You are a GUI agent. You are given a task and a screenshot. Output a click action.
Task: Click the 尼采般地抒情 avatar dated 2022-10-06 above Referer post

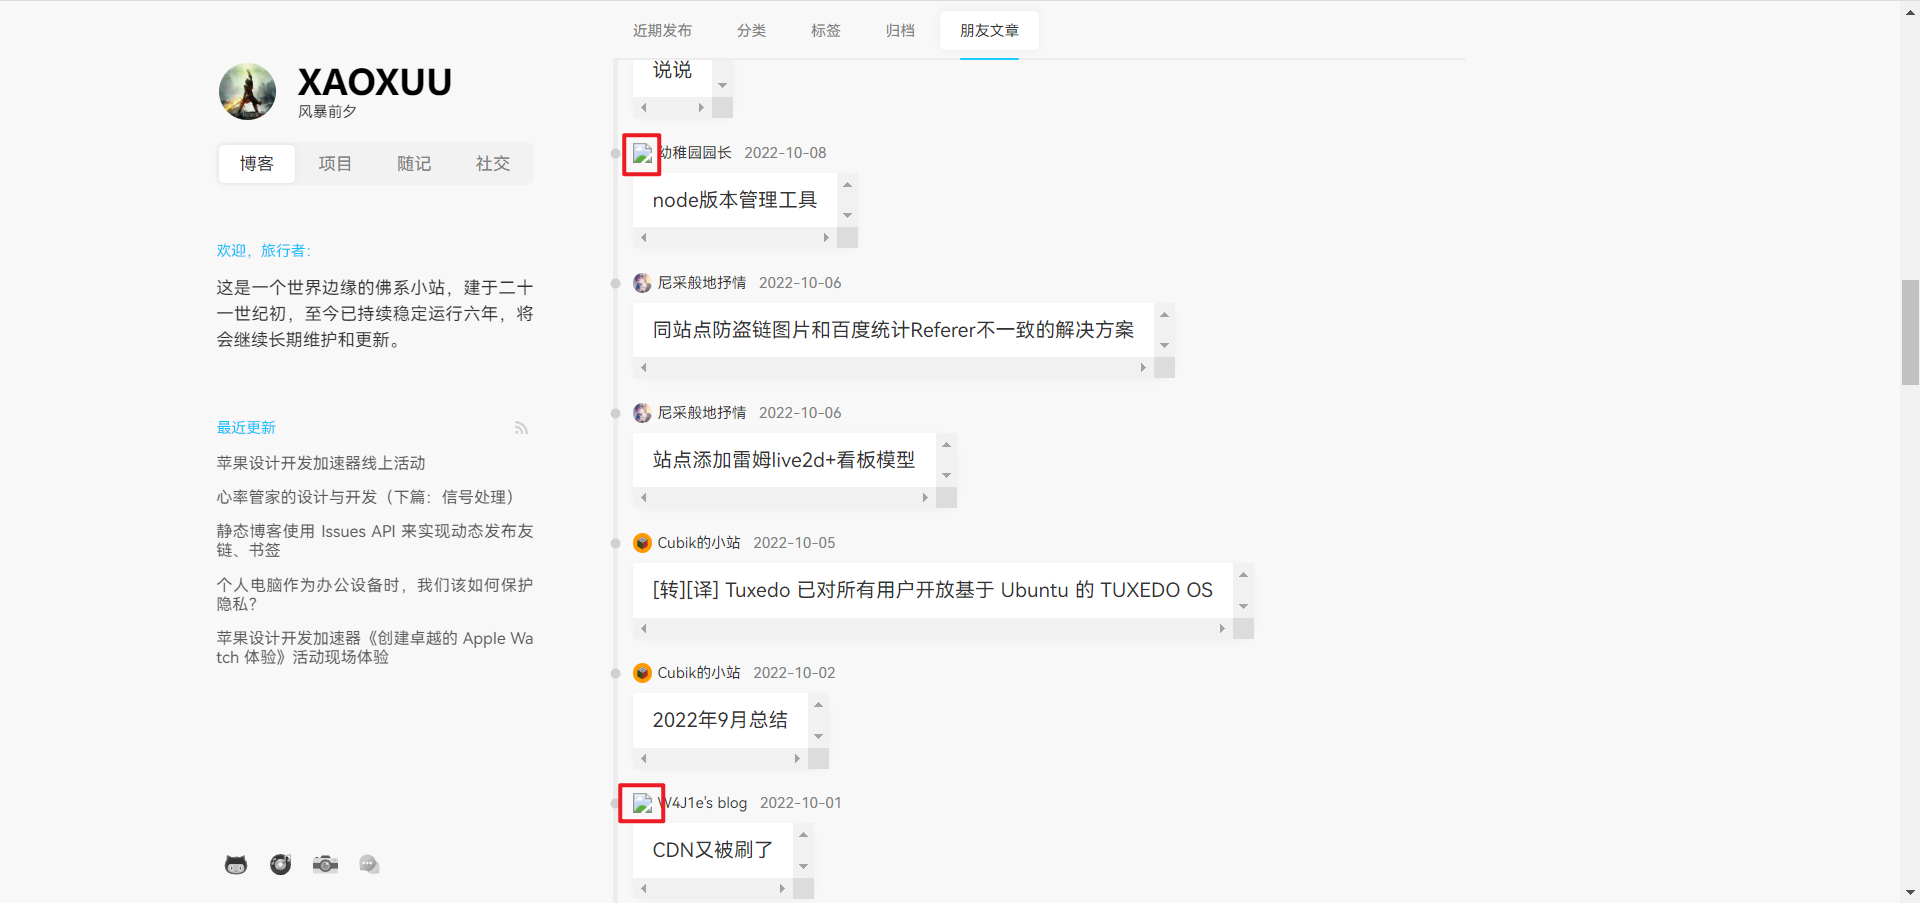click(642, 283)
